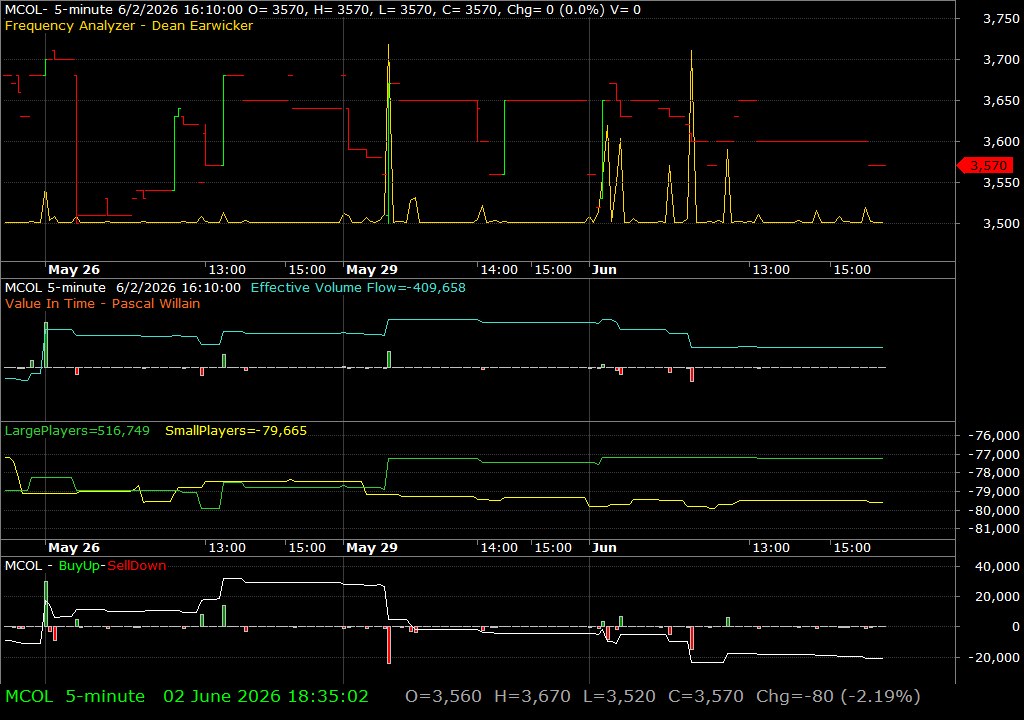Click 'May 29' on the lower time axis
The image size is (1024, 720).
[372, 548]
